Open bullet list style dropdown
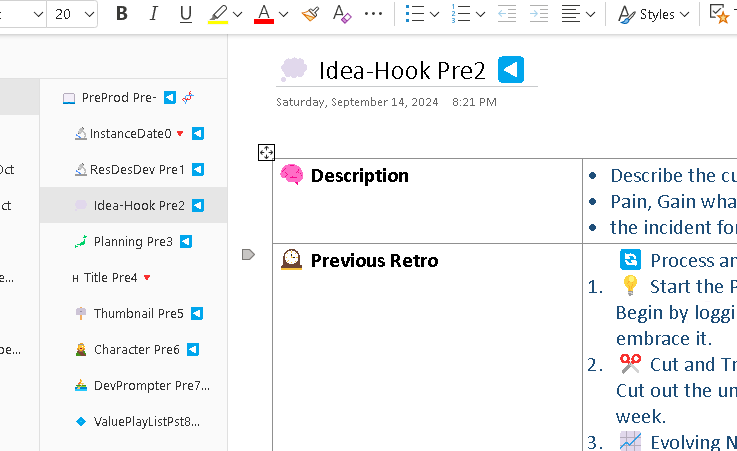The image size is (737, 451). click(435, 15)
